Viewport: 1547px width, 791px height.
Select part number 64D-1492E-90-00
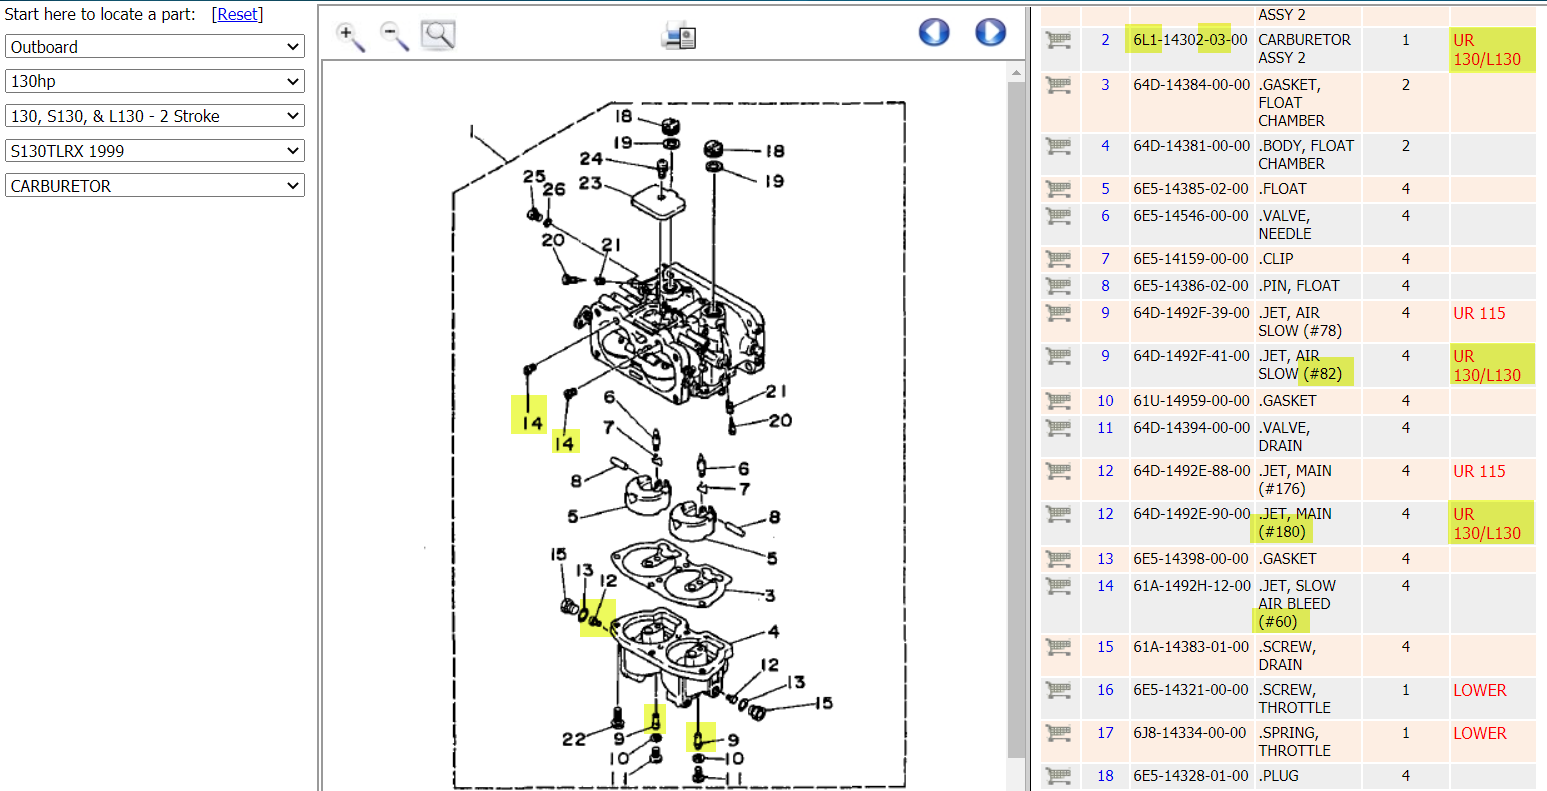click(1191, 513)
